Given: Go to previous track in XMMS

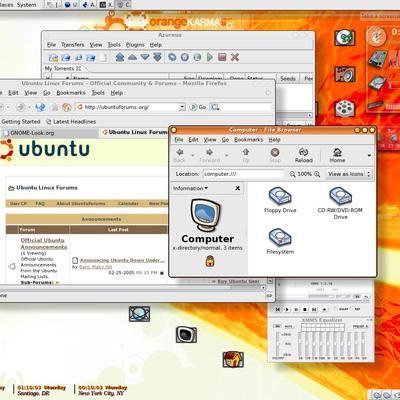Looking at the screenshot, I should point(278,309).
